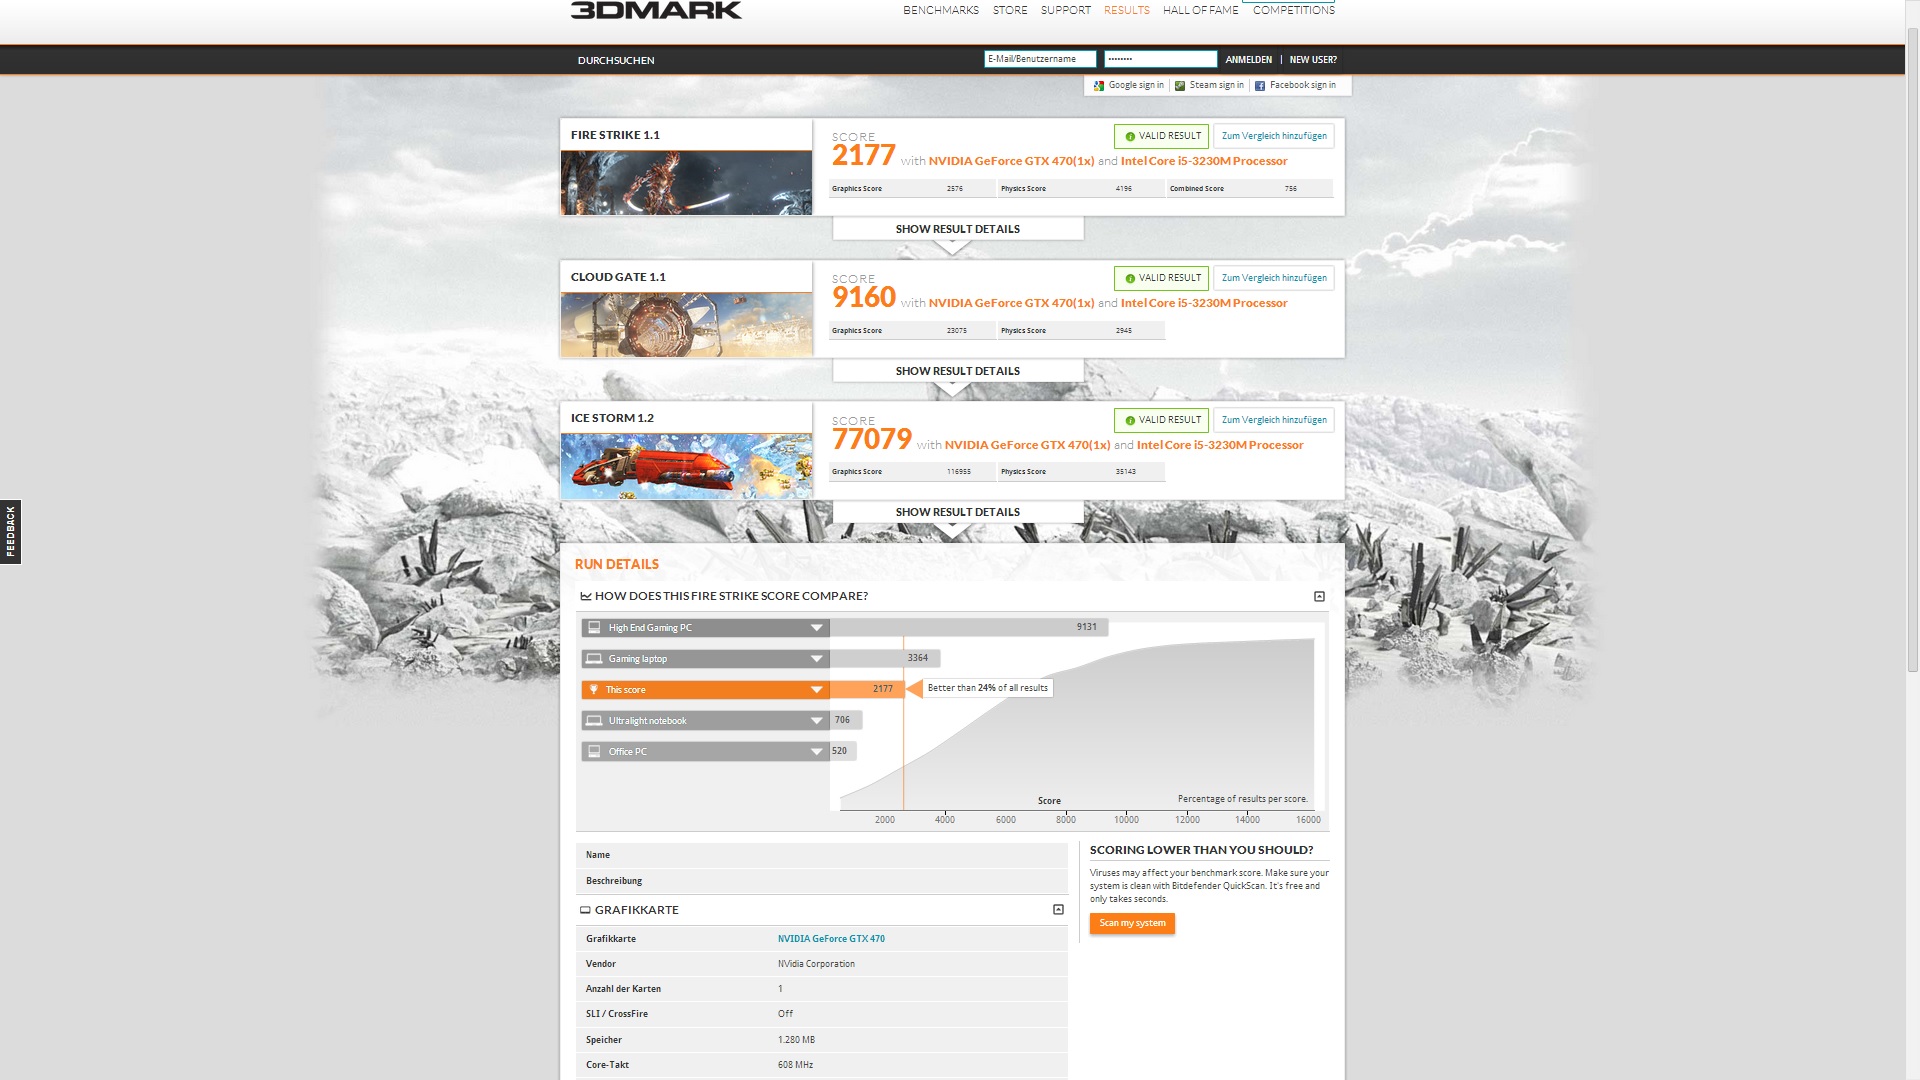This screenshot has width=1920, height=1080.
Task: Click Fire Strike Valid Result badge
Action: click(x=1161, y=136)
